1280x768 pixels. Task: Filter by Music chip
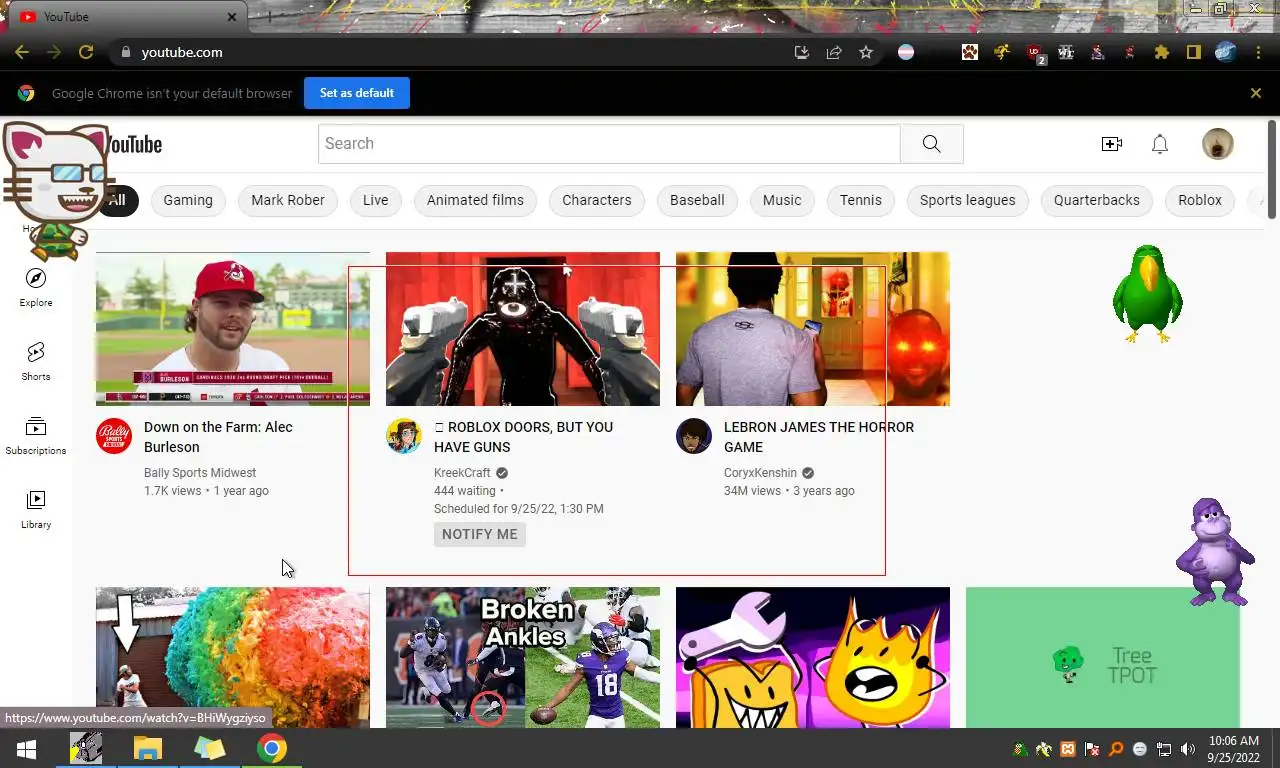782,200
